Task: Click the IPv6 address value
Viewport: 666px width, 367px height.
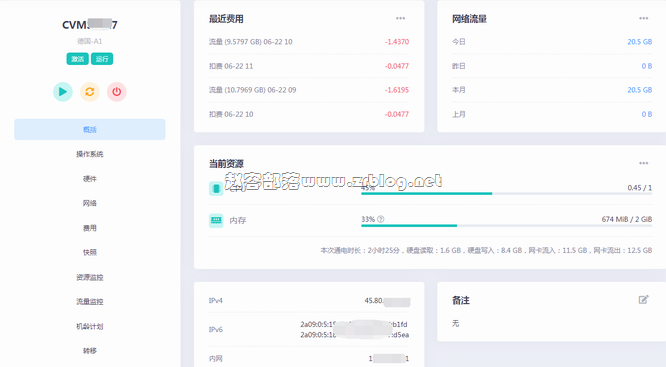Action: pos(355,330)
